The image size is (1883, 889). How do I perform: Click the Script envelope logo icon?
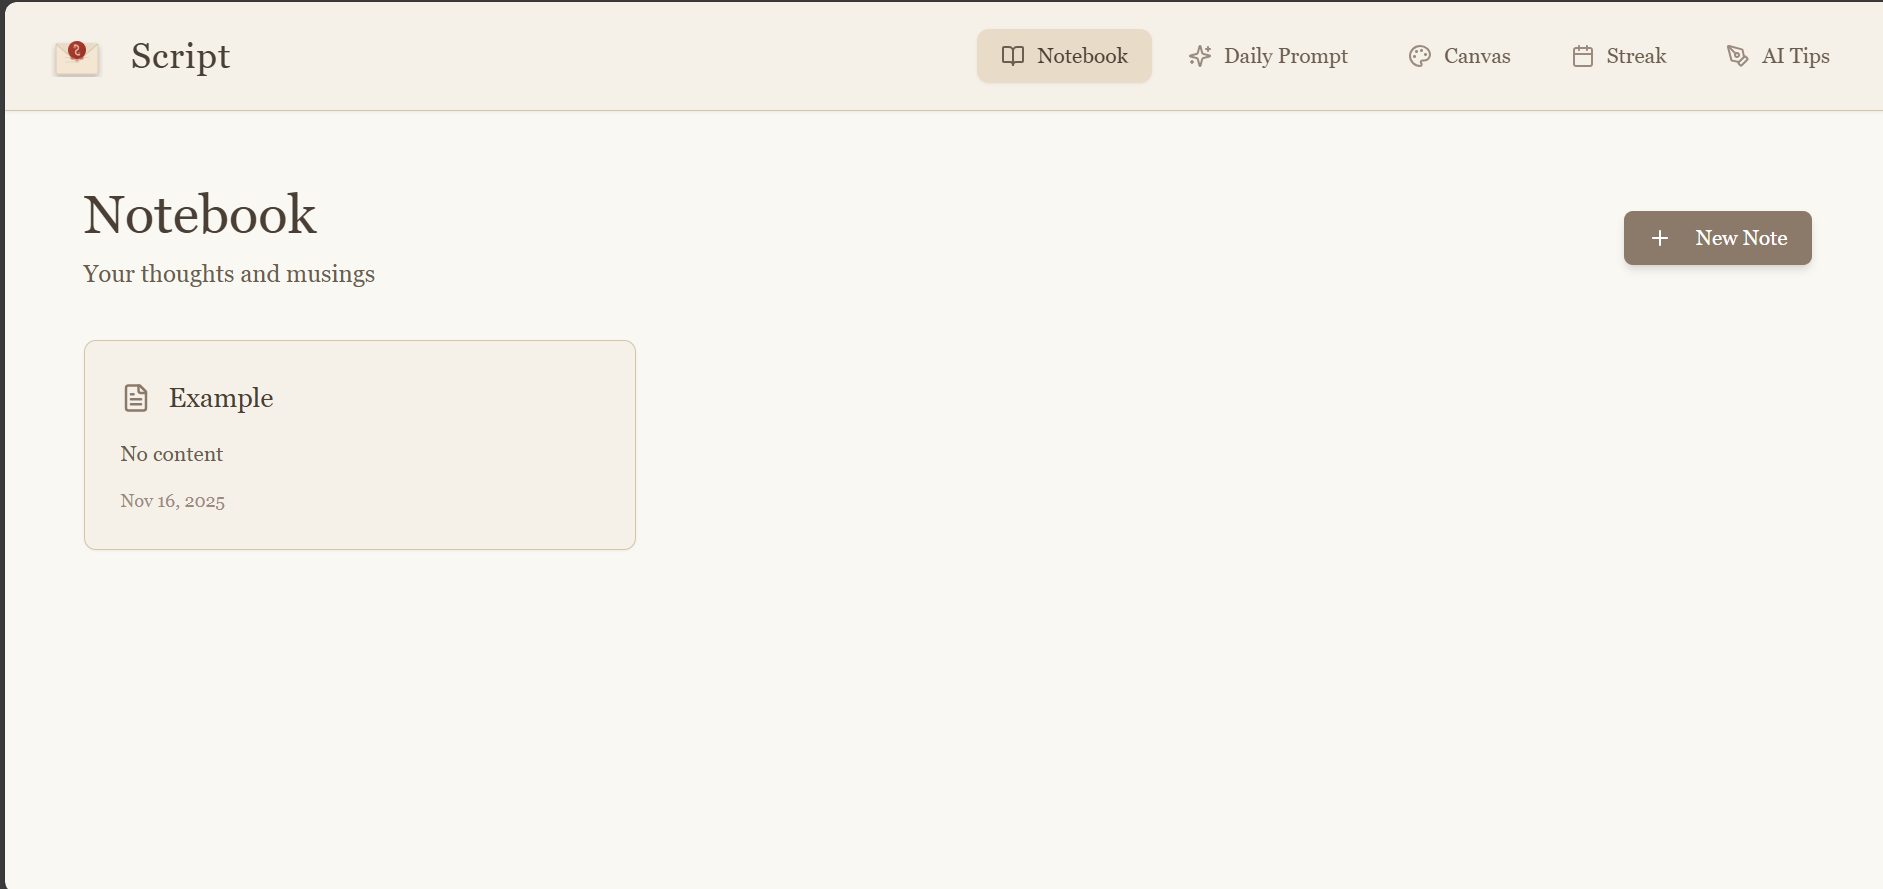pyautogui.click(x=77, y=57)
